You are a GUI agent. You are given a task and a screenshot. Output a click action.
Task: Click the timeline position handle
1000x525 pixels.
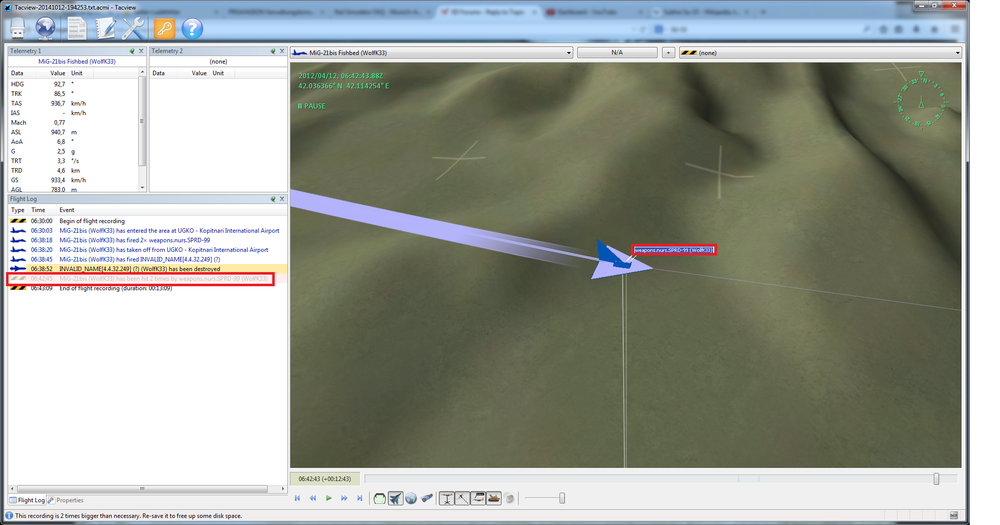tap(936, 478)
